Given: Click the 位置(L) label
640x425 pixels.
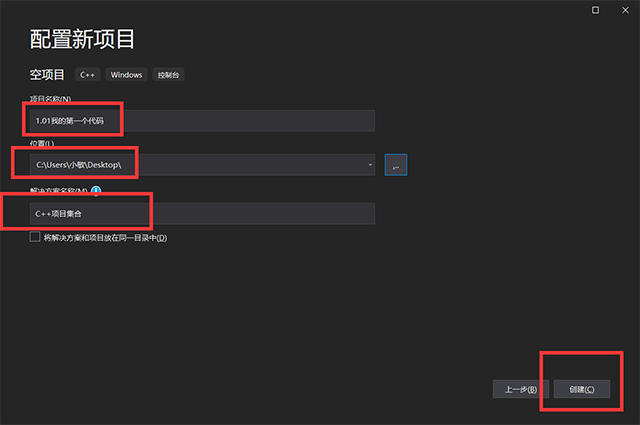Looking at the screenshot, I should [42, 144].
